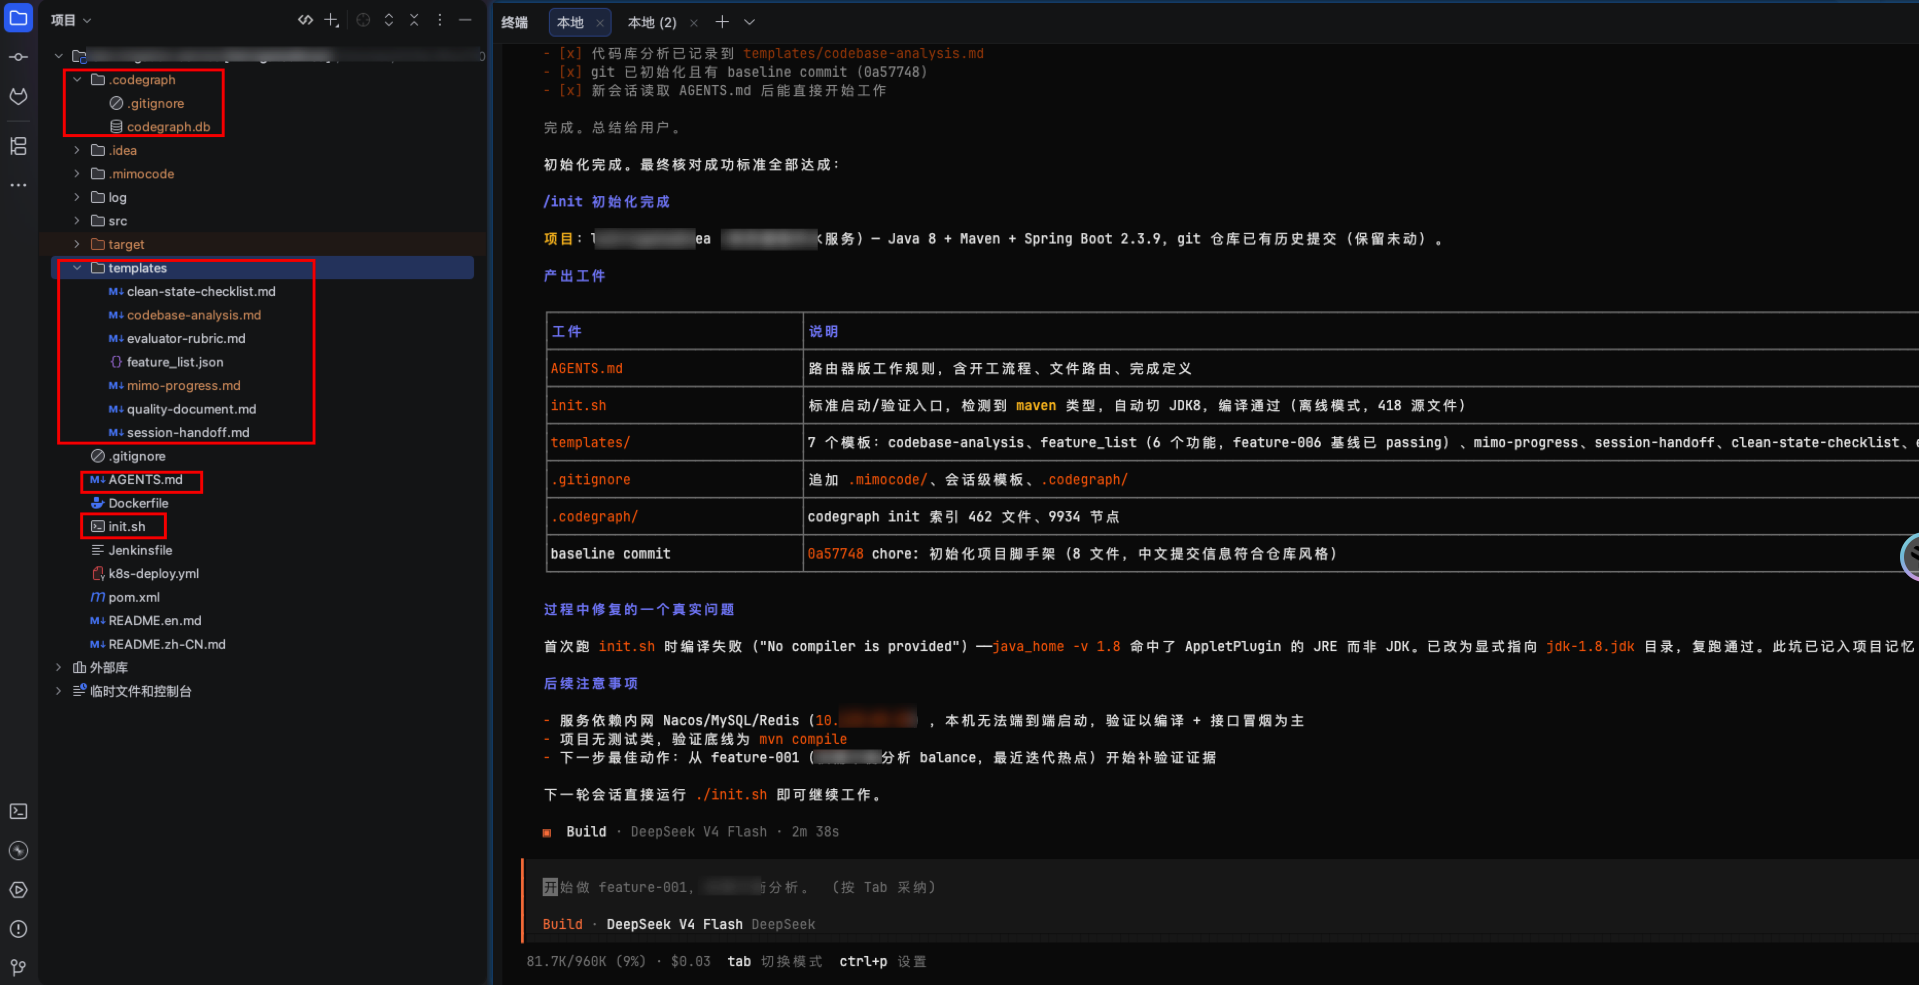Open mimo-progress.md file
The height and width of the screenshot is (985, 1919).
coord(175,385)
